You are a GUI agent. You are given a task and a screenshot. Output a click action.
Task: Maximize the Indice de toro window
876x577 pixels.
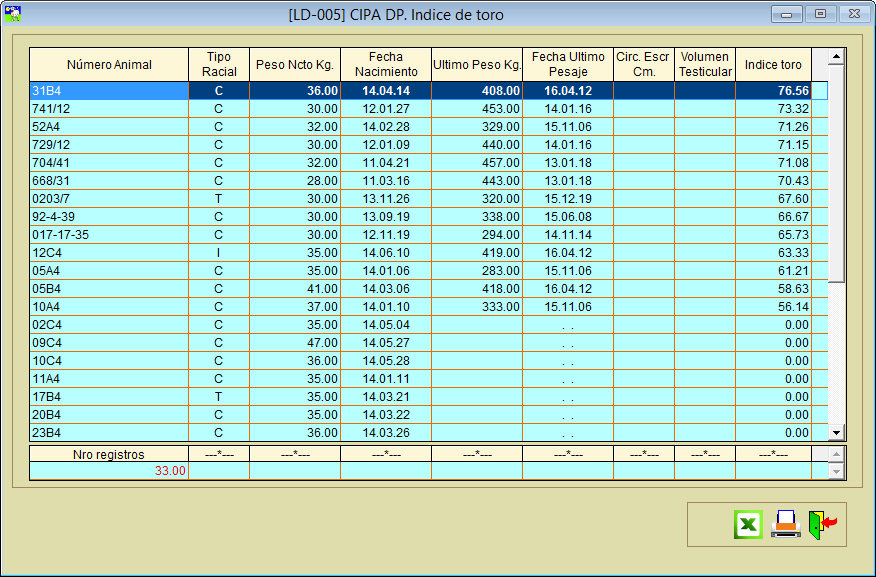click(820, 14)
